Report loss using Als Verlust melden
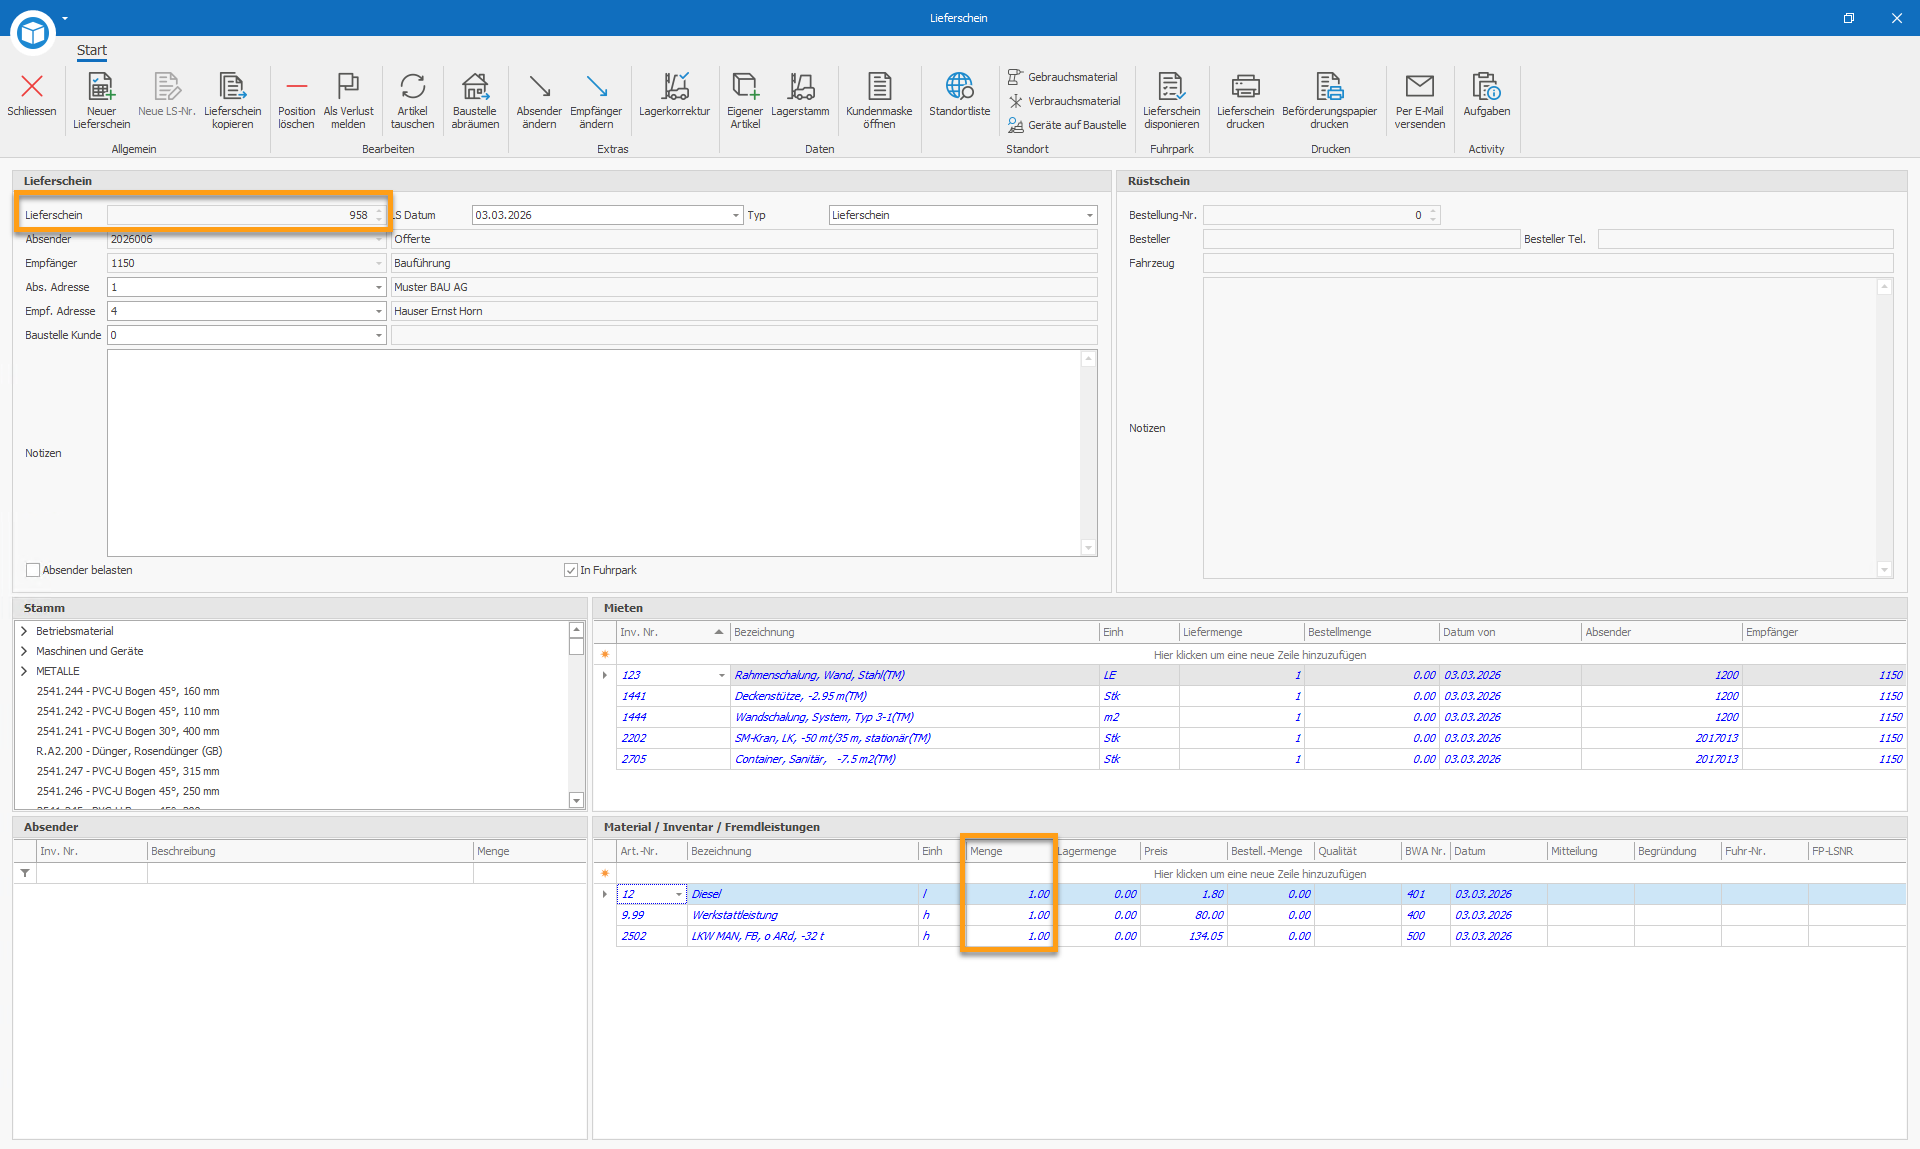This screenshot has height=1149, width=1920. click(348, 100)
